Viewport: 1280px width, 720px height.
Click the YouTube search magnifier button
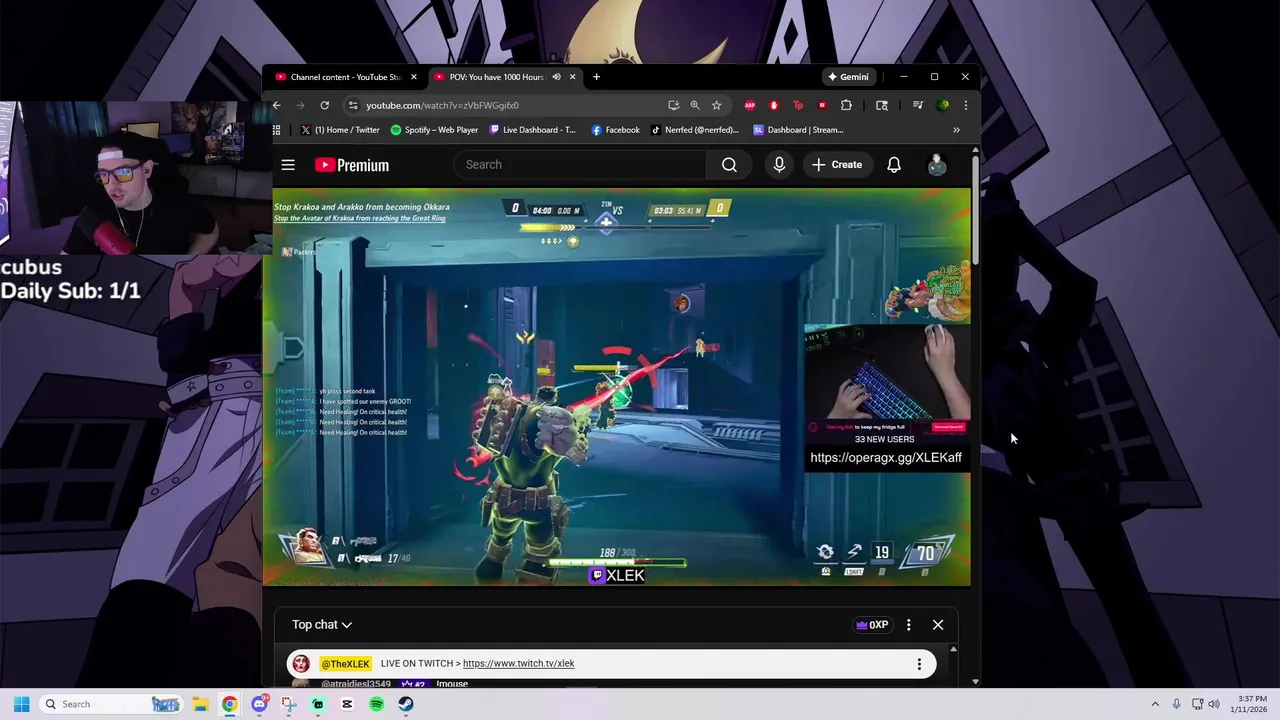click(729, 165)
